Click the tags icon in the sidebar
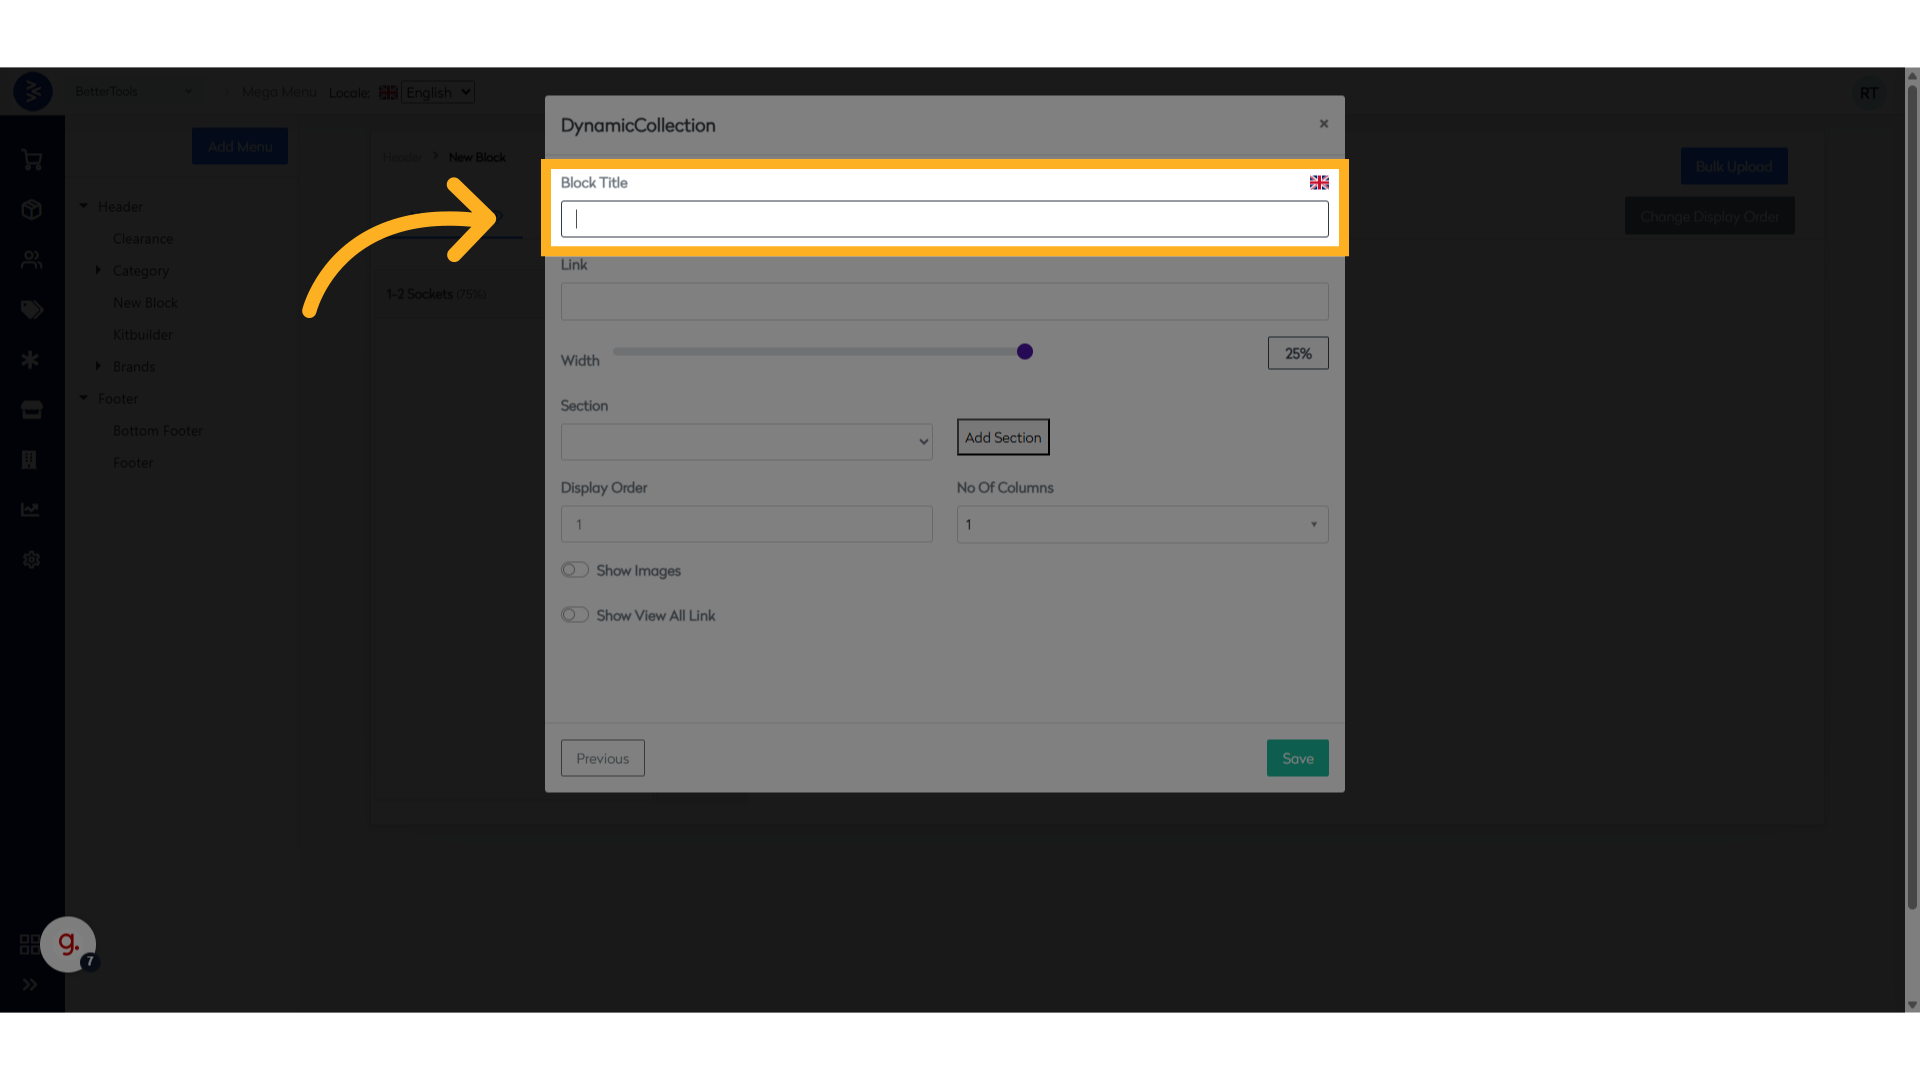Viewport: 1920px width, 1080px height. point(31,310)
